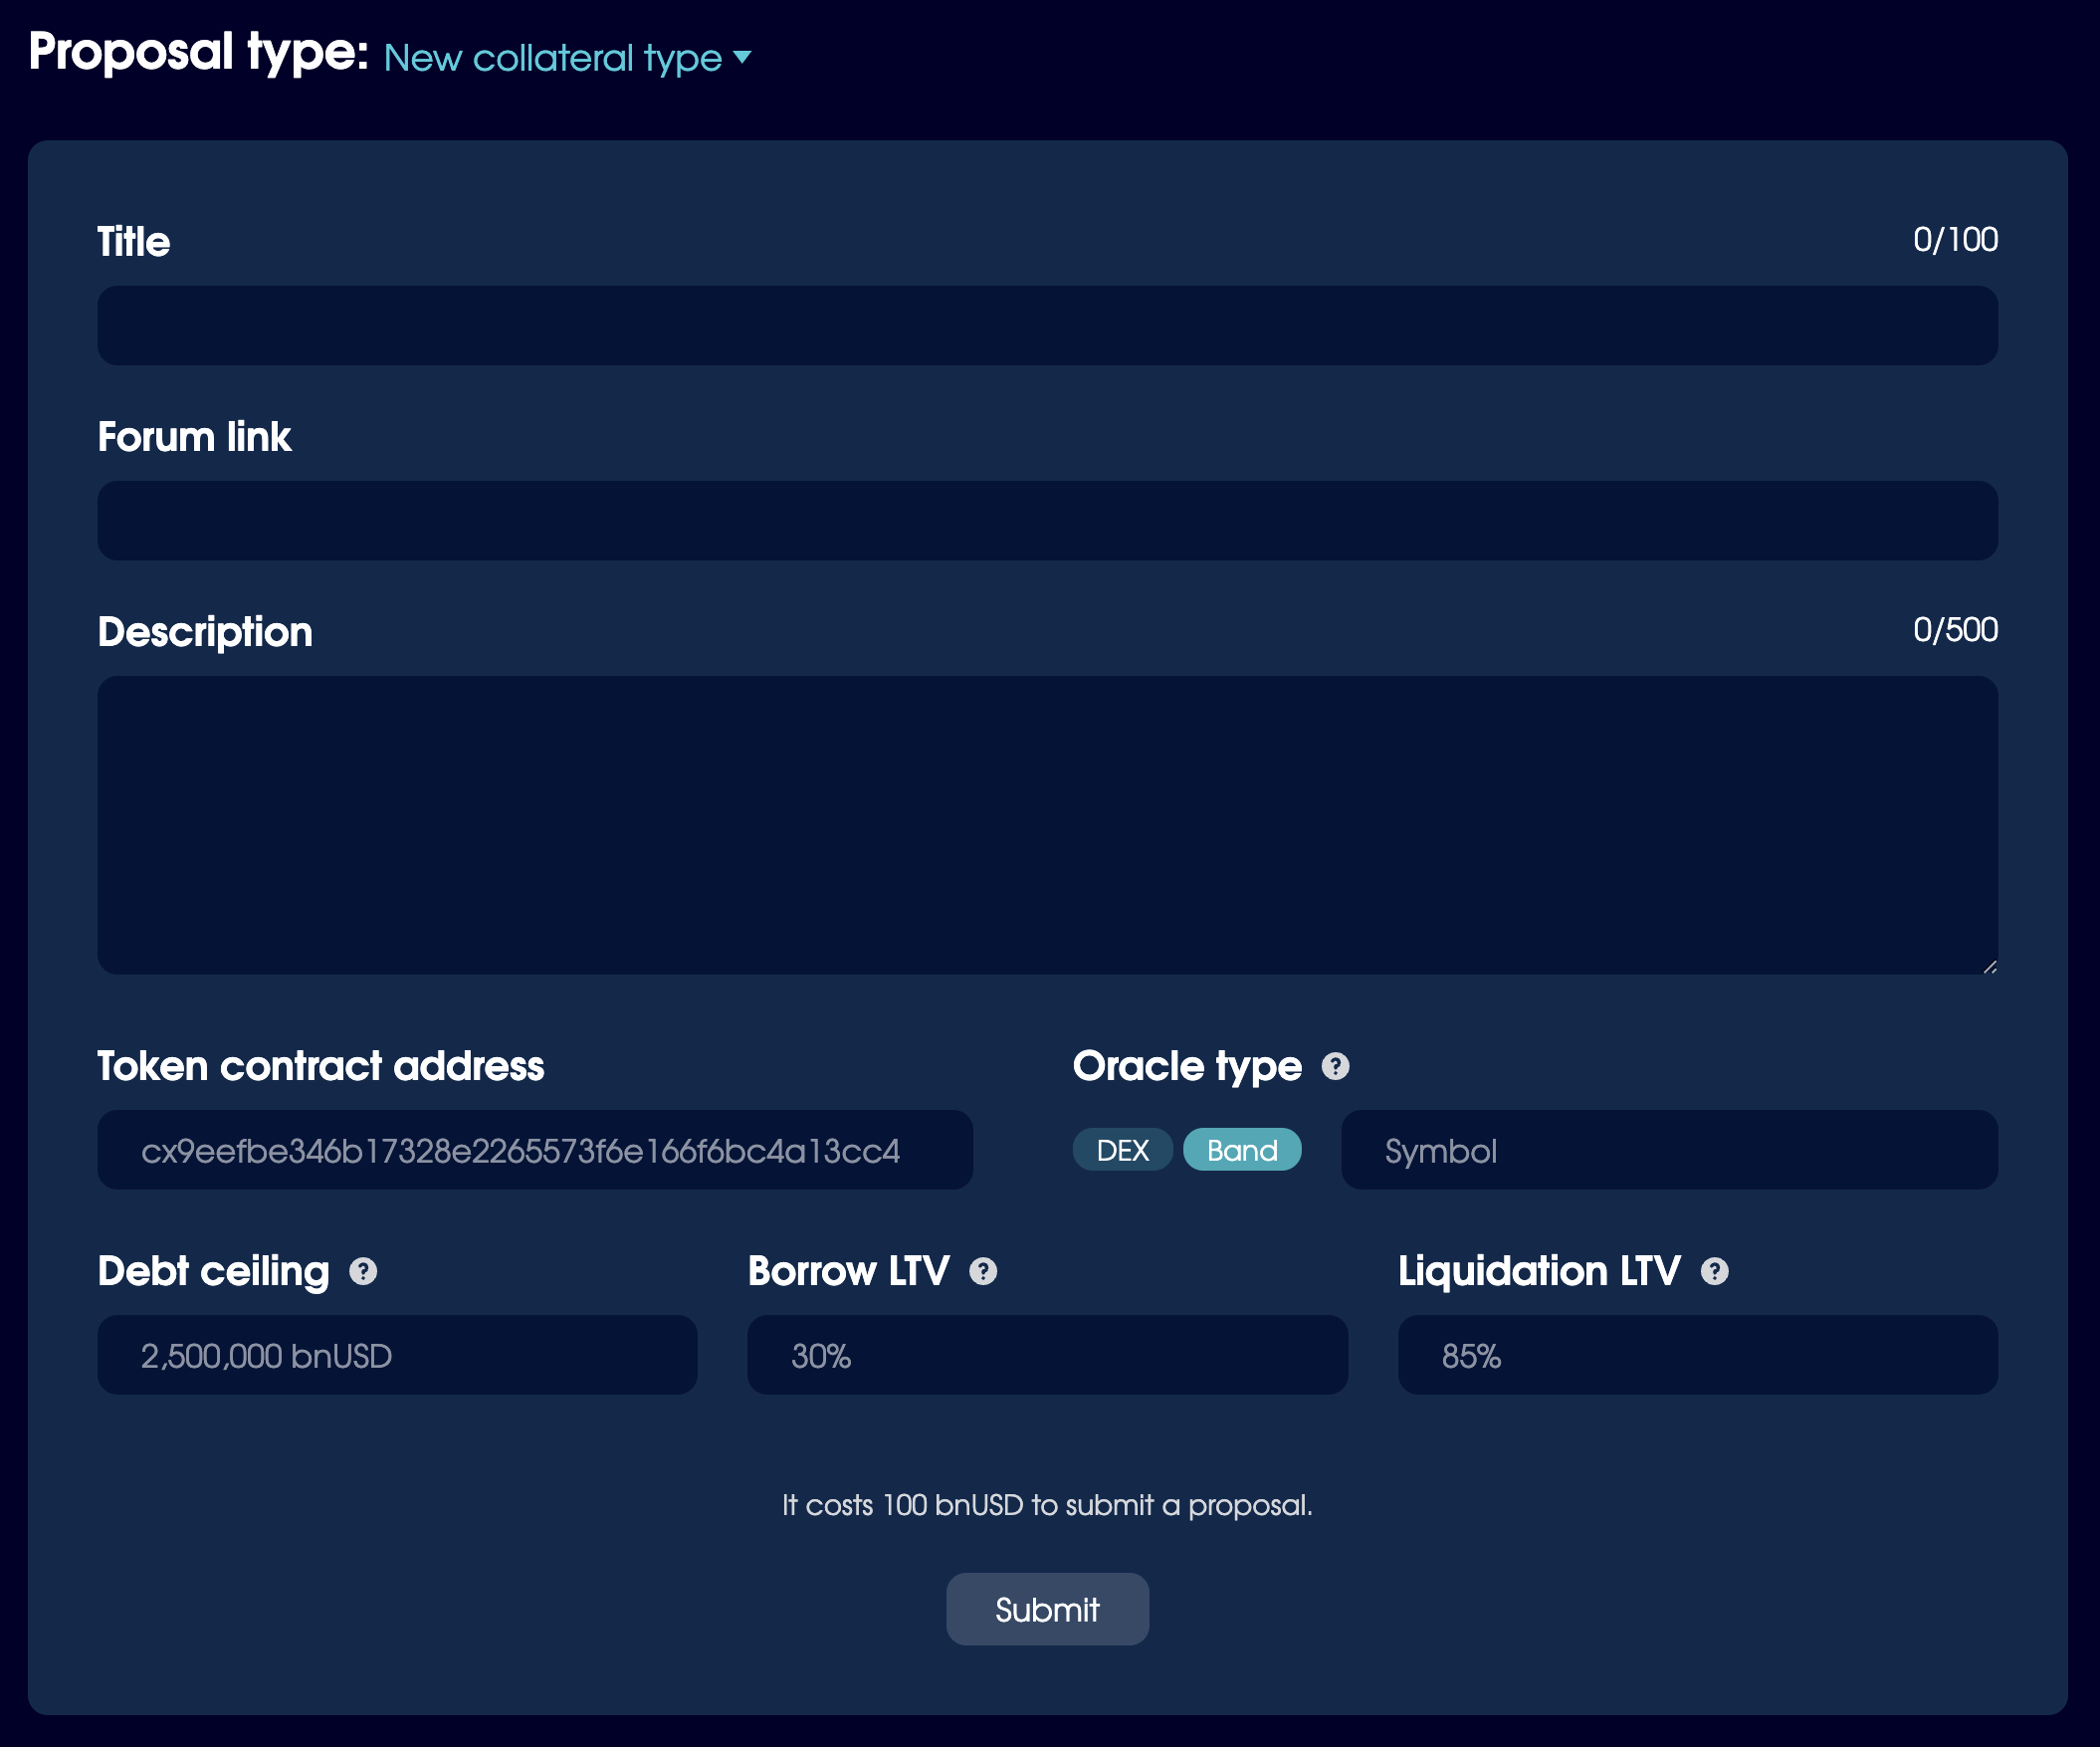Click Oracle type help question icon
2100x1747 pixels.
click(x=1335, y=1066)
